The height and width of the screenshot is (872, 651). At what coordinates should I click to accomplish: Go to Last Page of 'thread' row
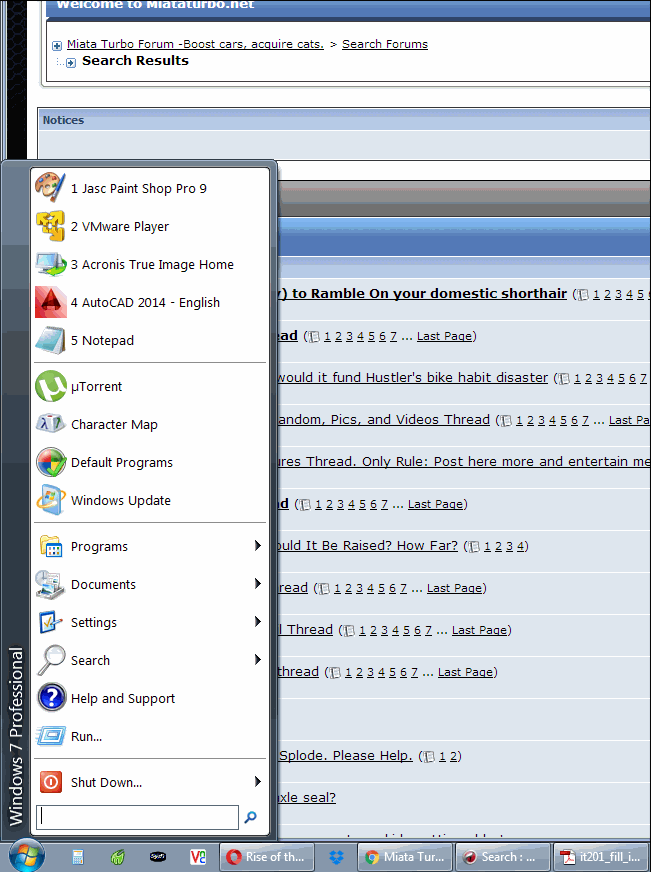coord(465,672)
